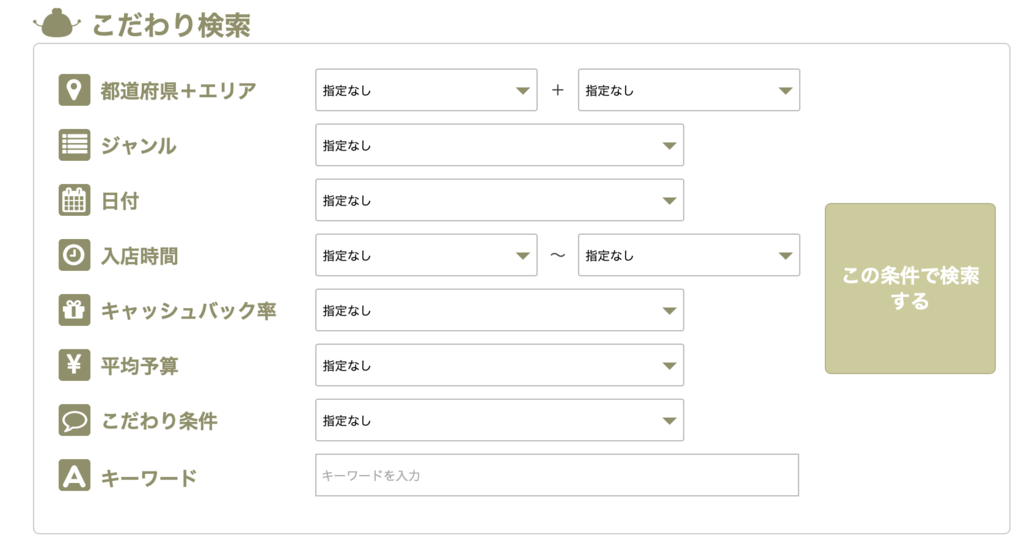1024x549 pixels.
Task: Click the clock icon beside 入店時間
Action: [74, 255]
